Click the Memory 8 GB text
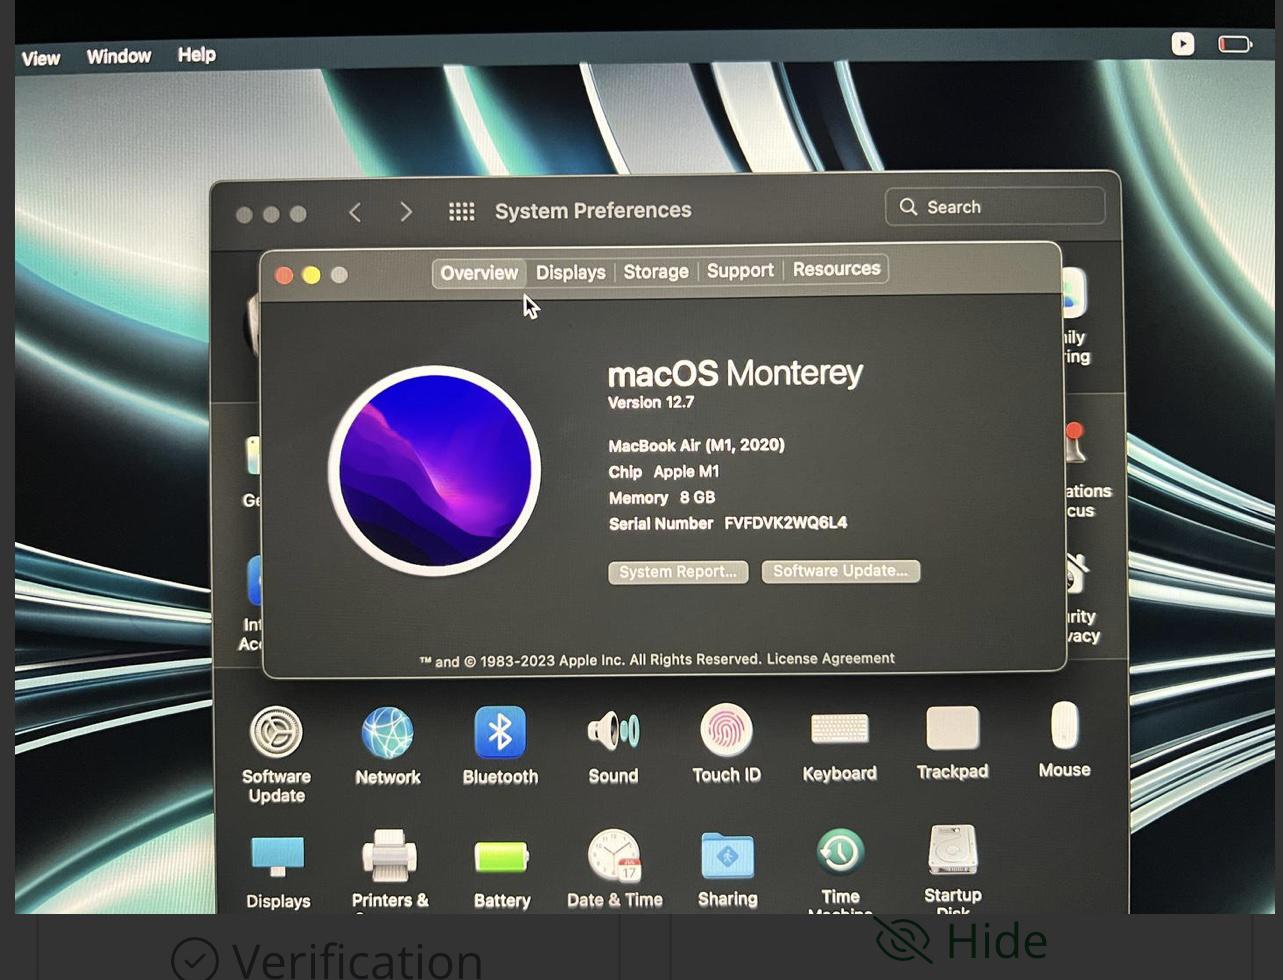 coord(661,497)
